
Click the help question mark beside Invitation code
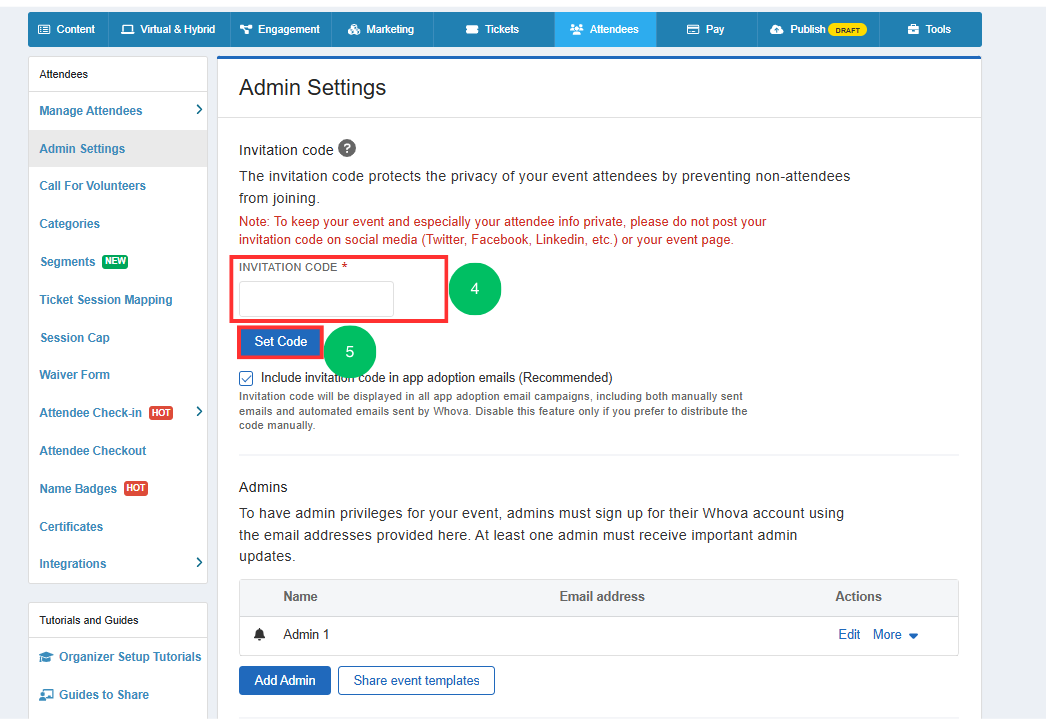click(347, 148)
